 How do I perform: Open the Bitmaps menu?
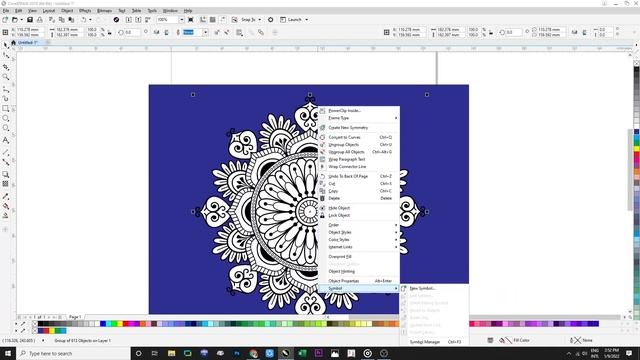[x=104, y=11]
